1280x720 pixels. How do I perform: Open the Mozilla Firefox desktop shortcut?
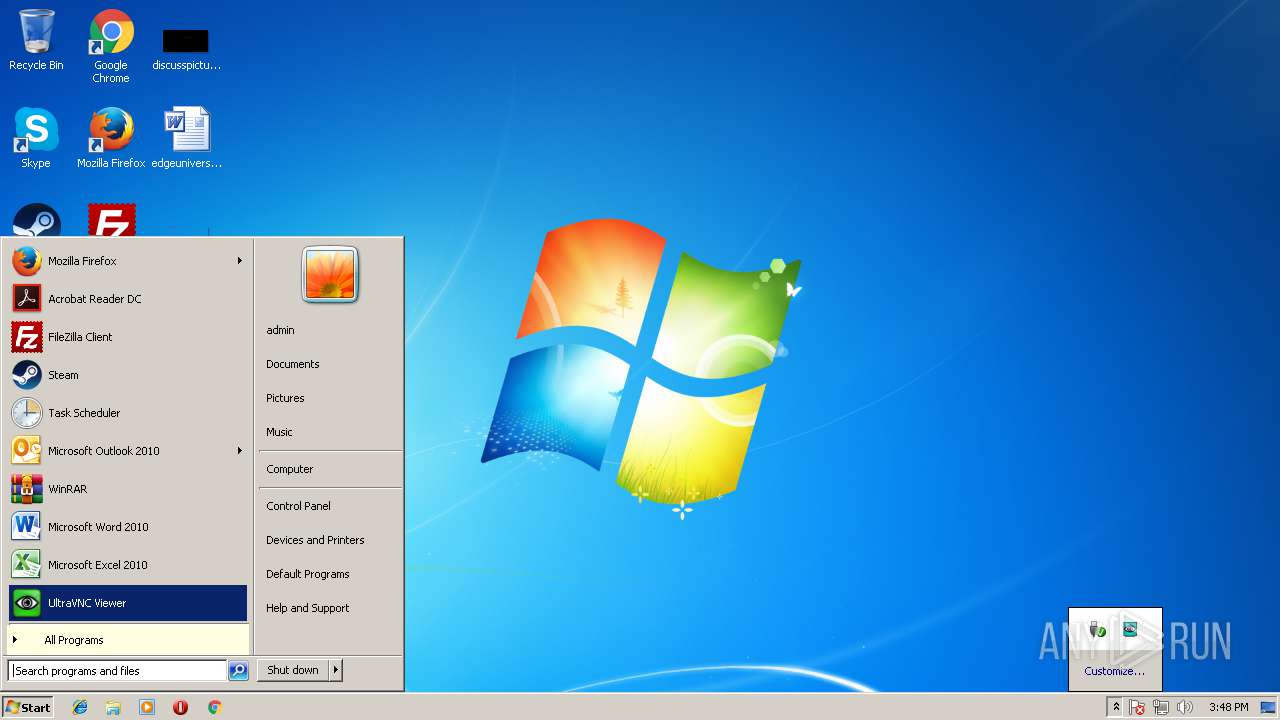coord(111,138)
